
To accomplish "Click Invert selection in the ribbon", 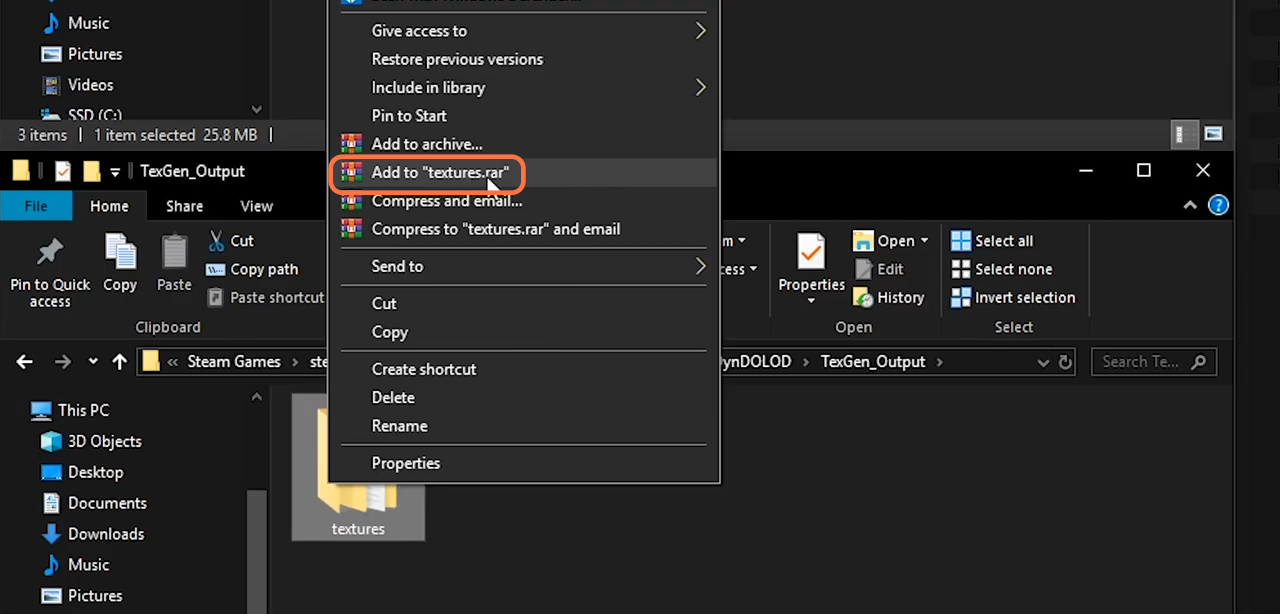I will pyautogui.click(x=1013, y=297).
